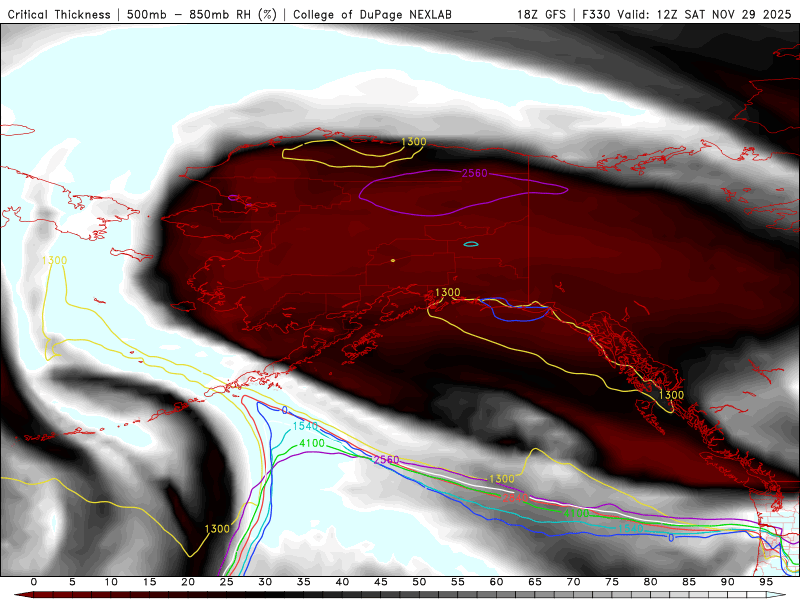The width and height of the screenshot is (800, 600).
Task: Click the "45" tick on the RH colorbar
Action: [381, 582]
